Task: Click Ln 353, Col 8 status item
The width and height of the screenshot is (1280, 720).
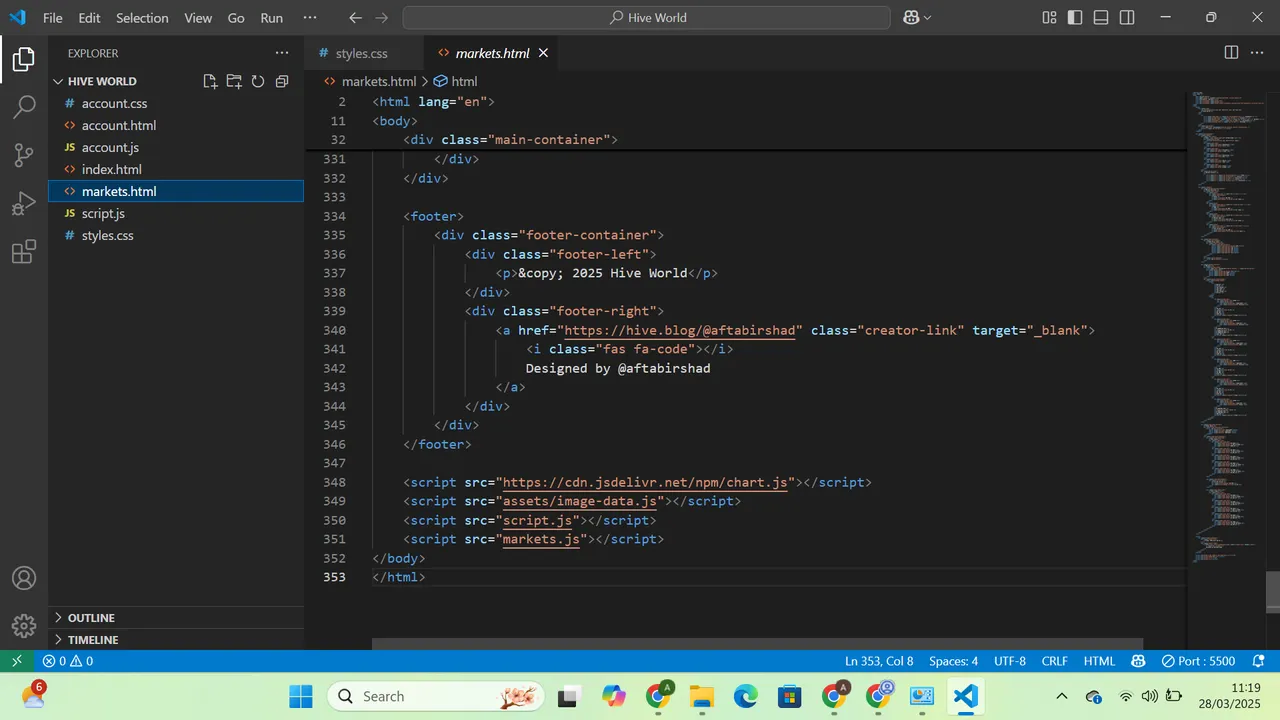Action: click(879, 661)
